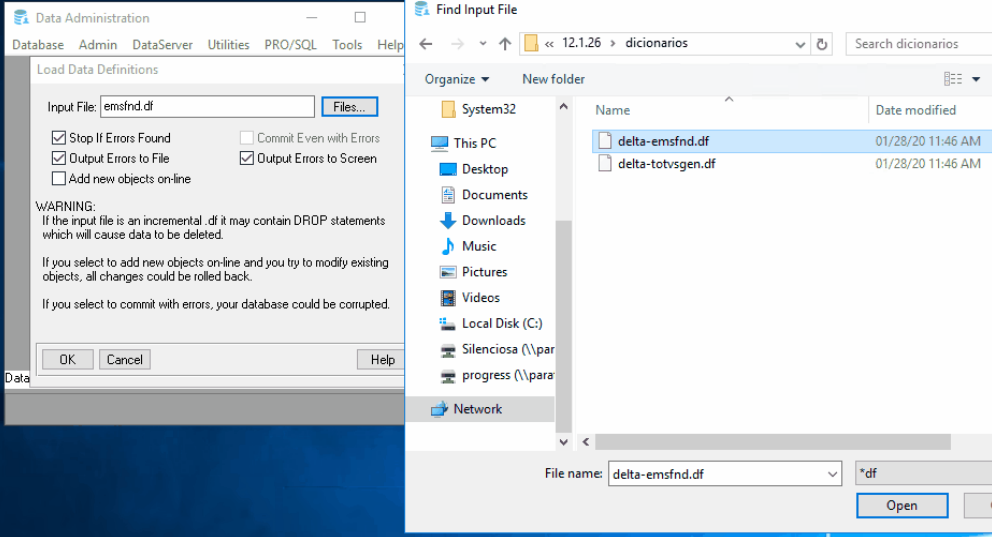Open Downloads in navigation pane
Viewport: 992px width, 537px height.
493,220
